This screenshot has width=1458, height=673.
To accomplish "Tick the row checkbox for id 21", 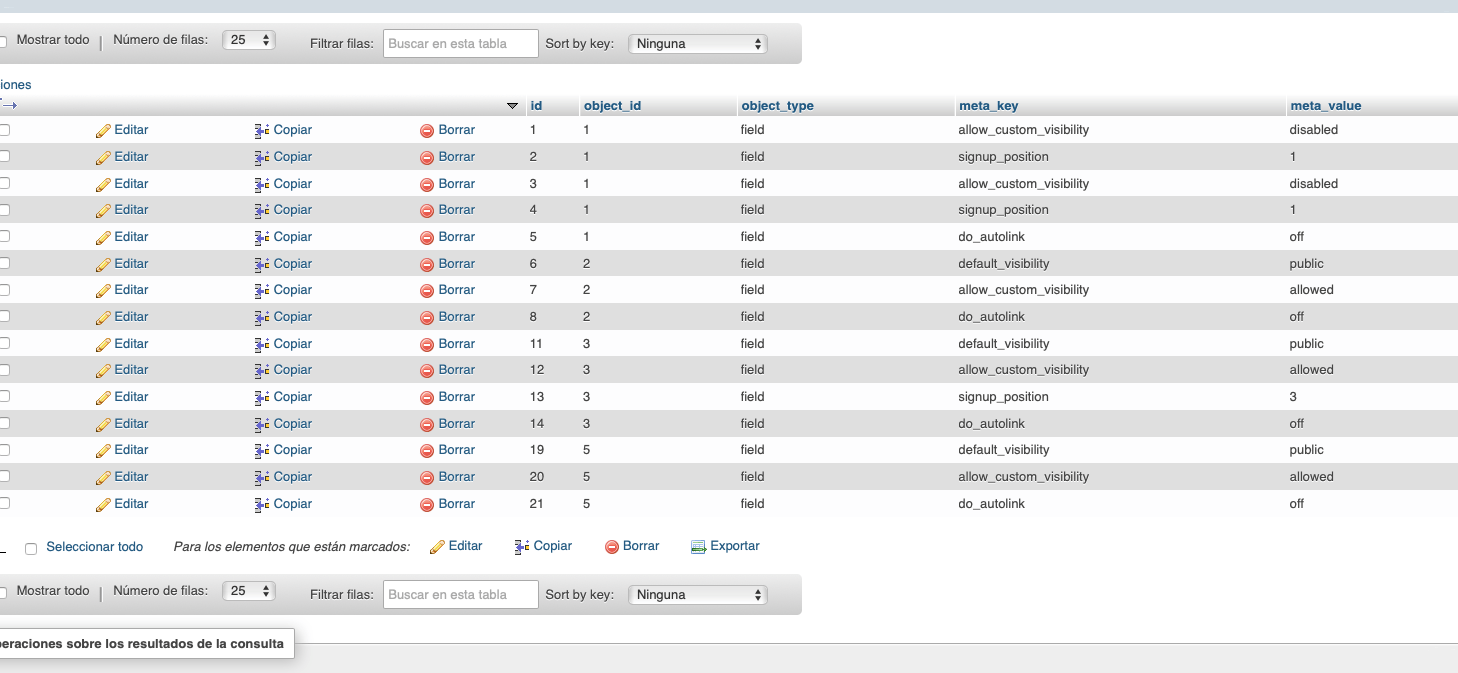I will tap(4, 503).
